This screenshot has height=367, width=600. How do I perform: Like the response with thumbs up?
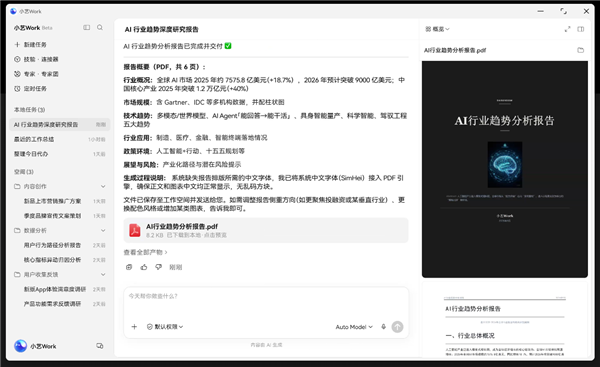(144, 267)
